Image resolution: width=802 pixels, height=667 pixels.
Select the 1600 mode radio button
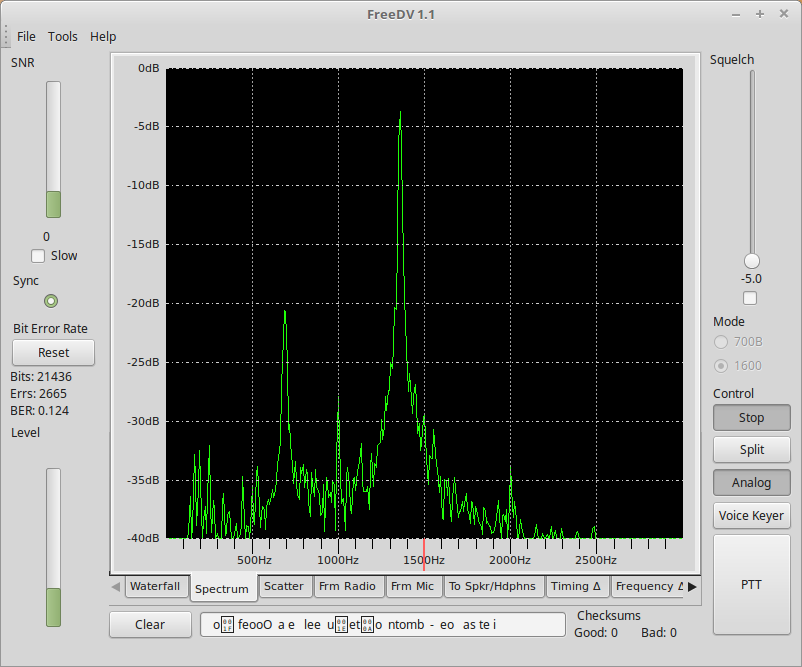pos(721,365)
